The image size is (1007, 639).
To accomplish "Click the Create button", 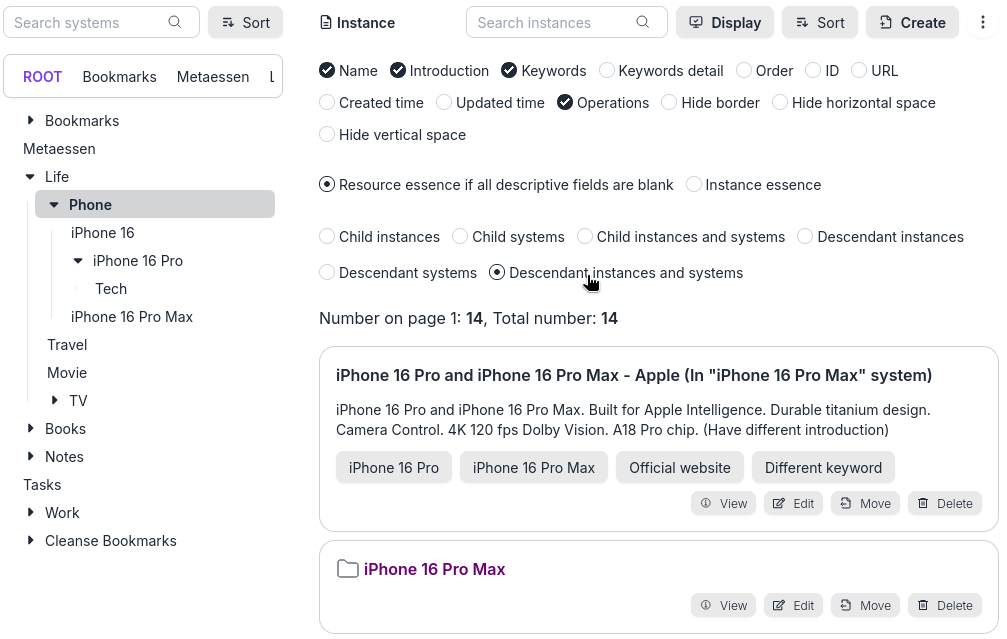I will tap(912, 22).
